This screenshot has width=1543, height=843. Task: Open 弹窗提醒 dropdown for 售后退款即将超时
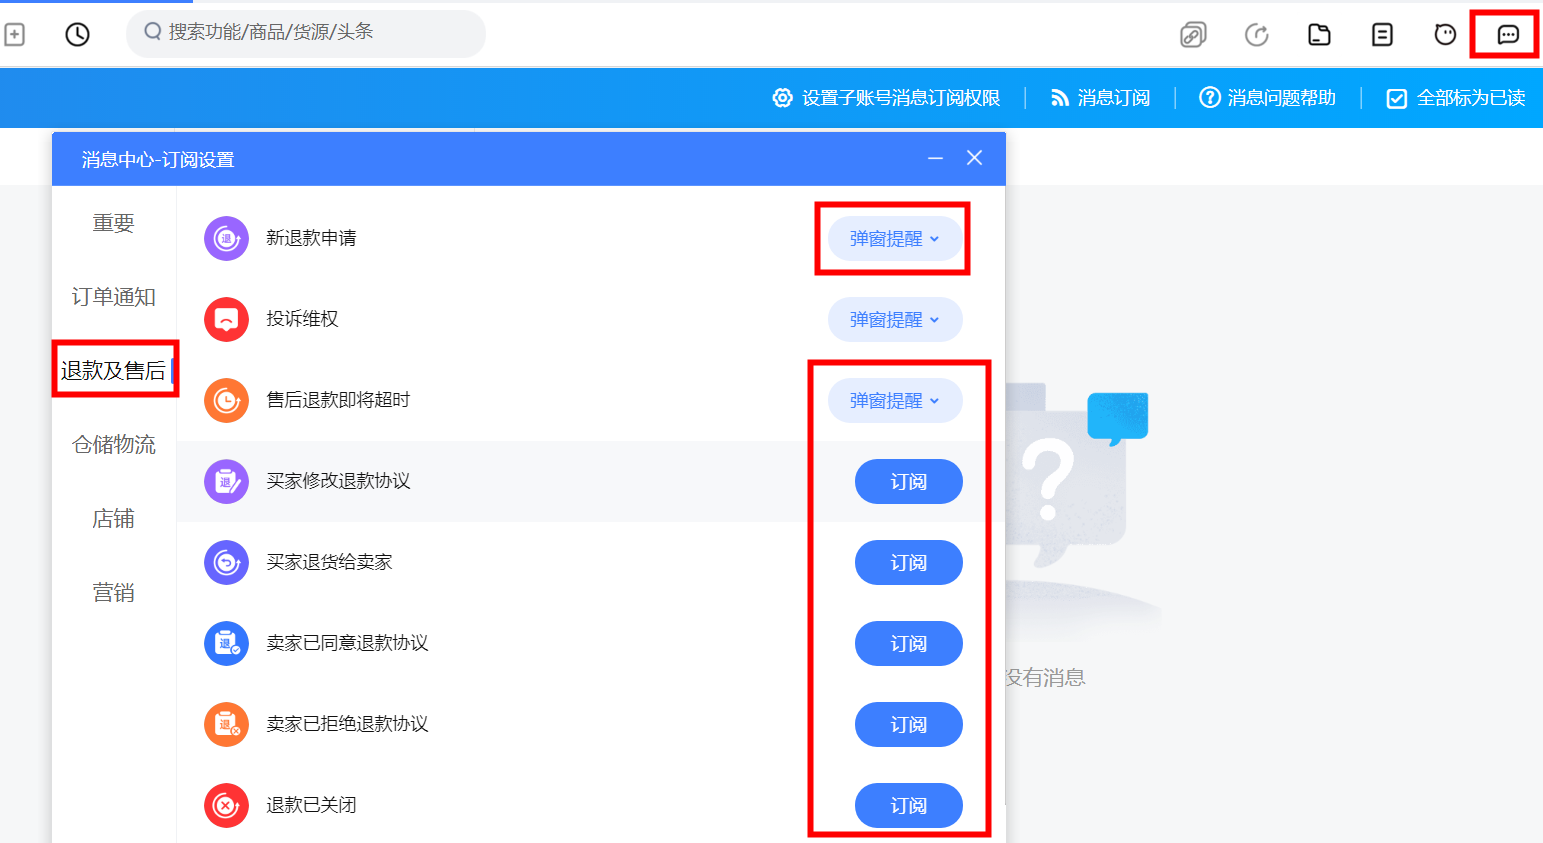[895, 401]
